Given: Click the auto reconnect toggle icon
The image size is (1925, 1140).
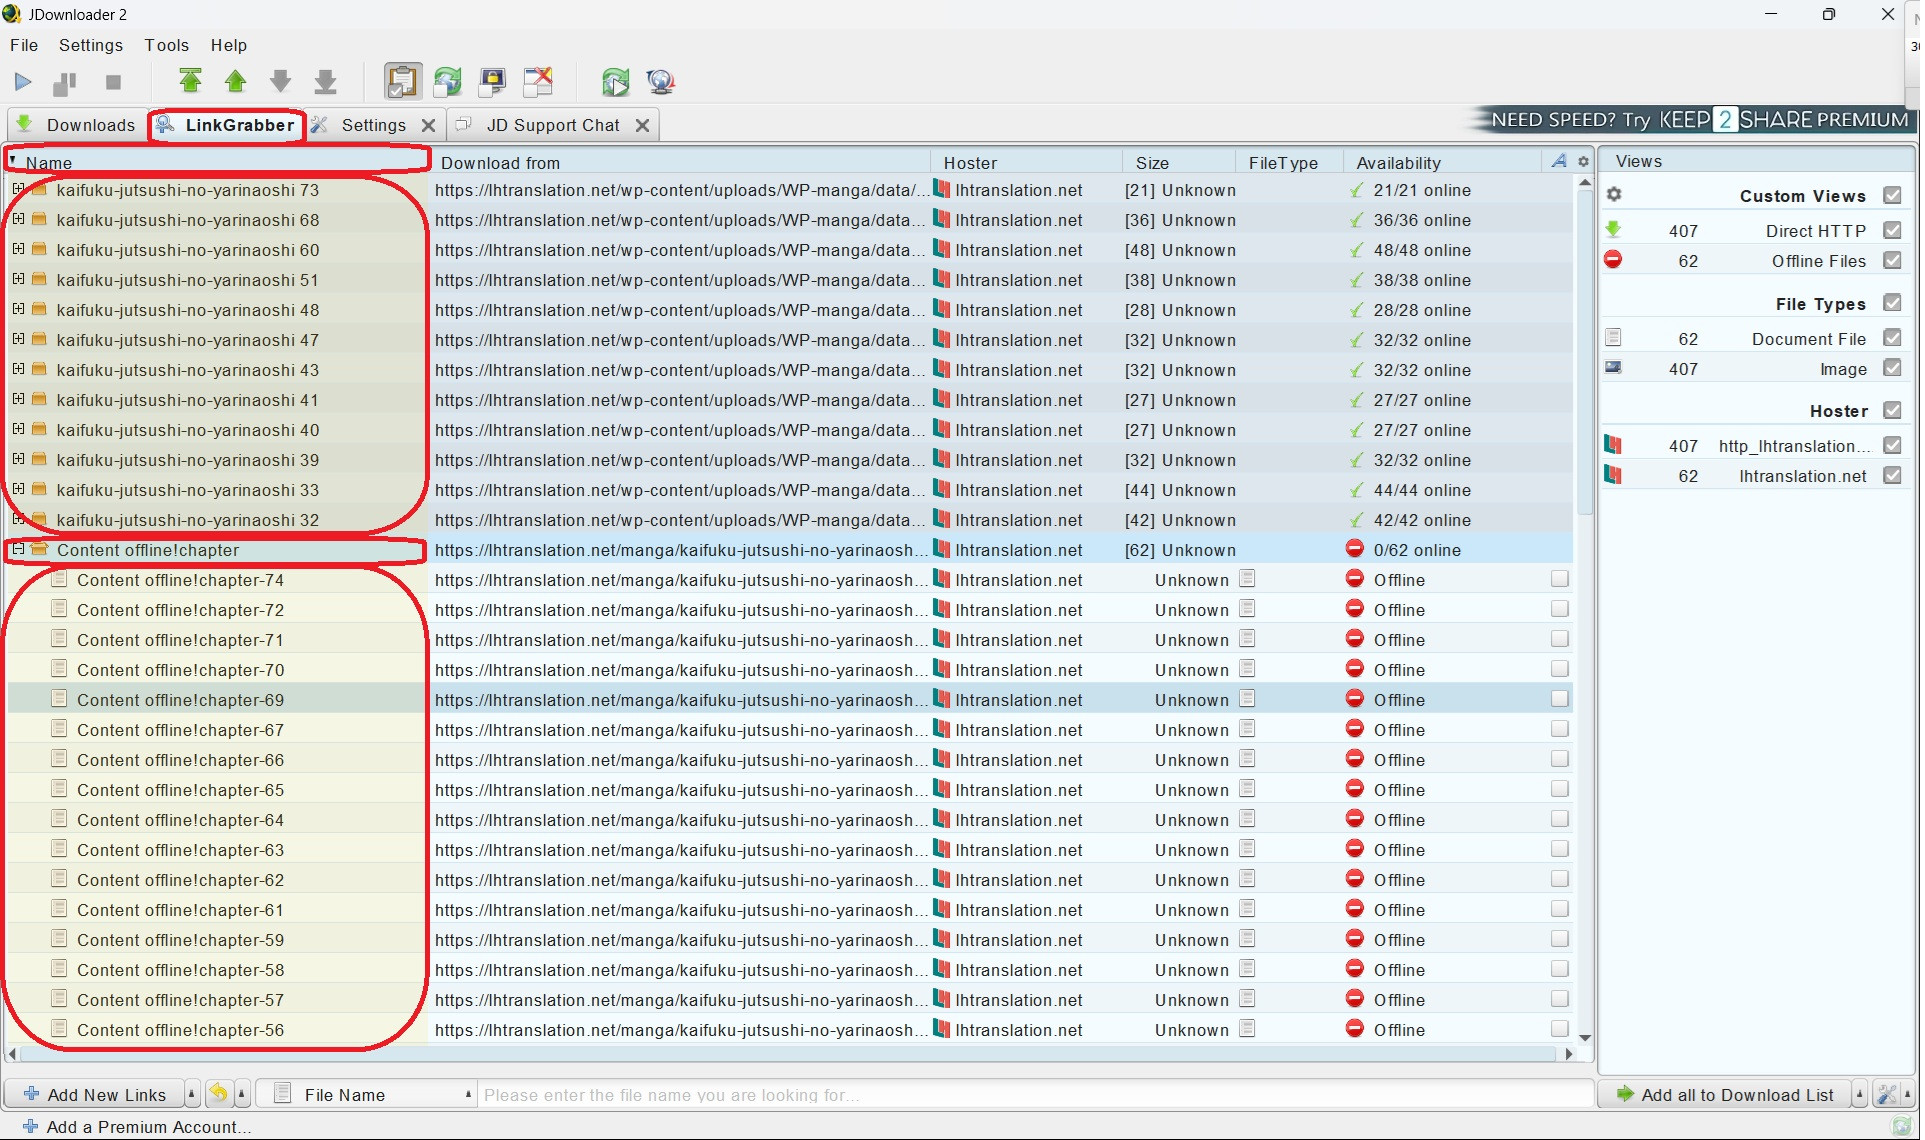Looking at the screenshot, I should (x=447, y=82).
